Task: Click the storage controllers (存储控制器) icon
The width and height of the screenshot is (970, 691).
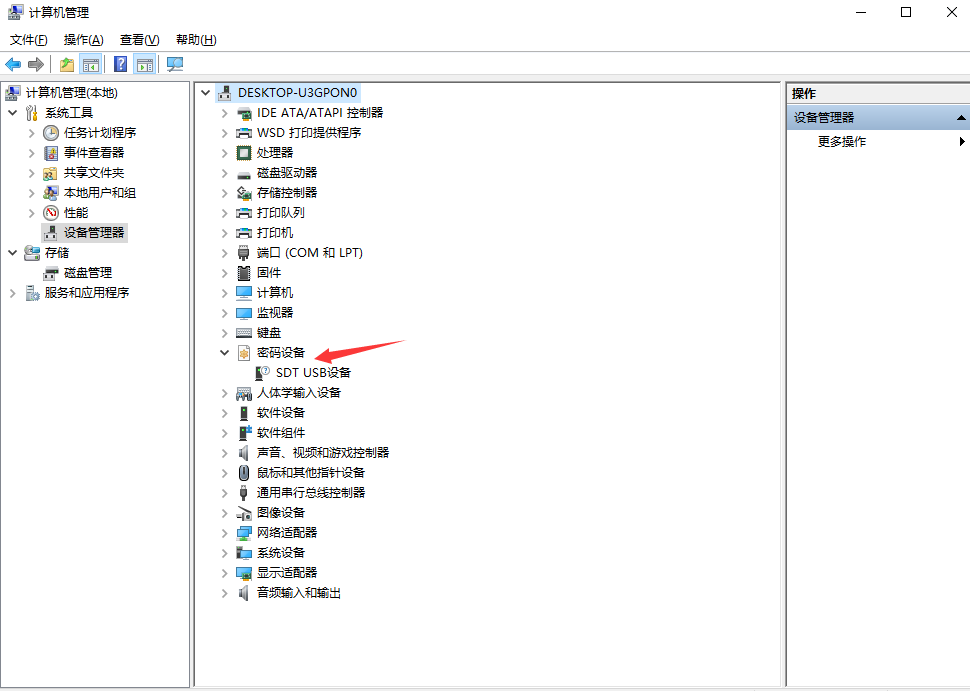Action: click(244, 193)
